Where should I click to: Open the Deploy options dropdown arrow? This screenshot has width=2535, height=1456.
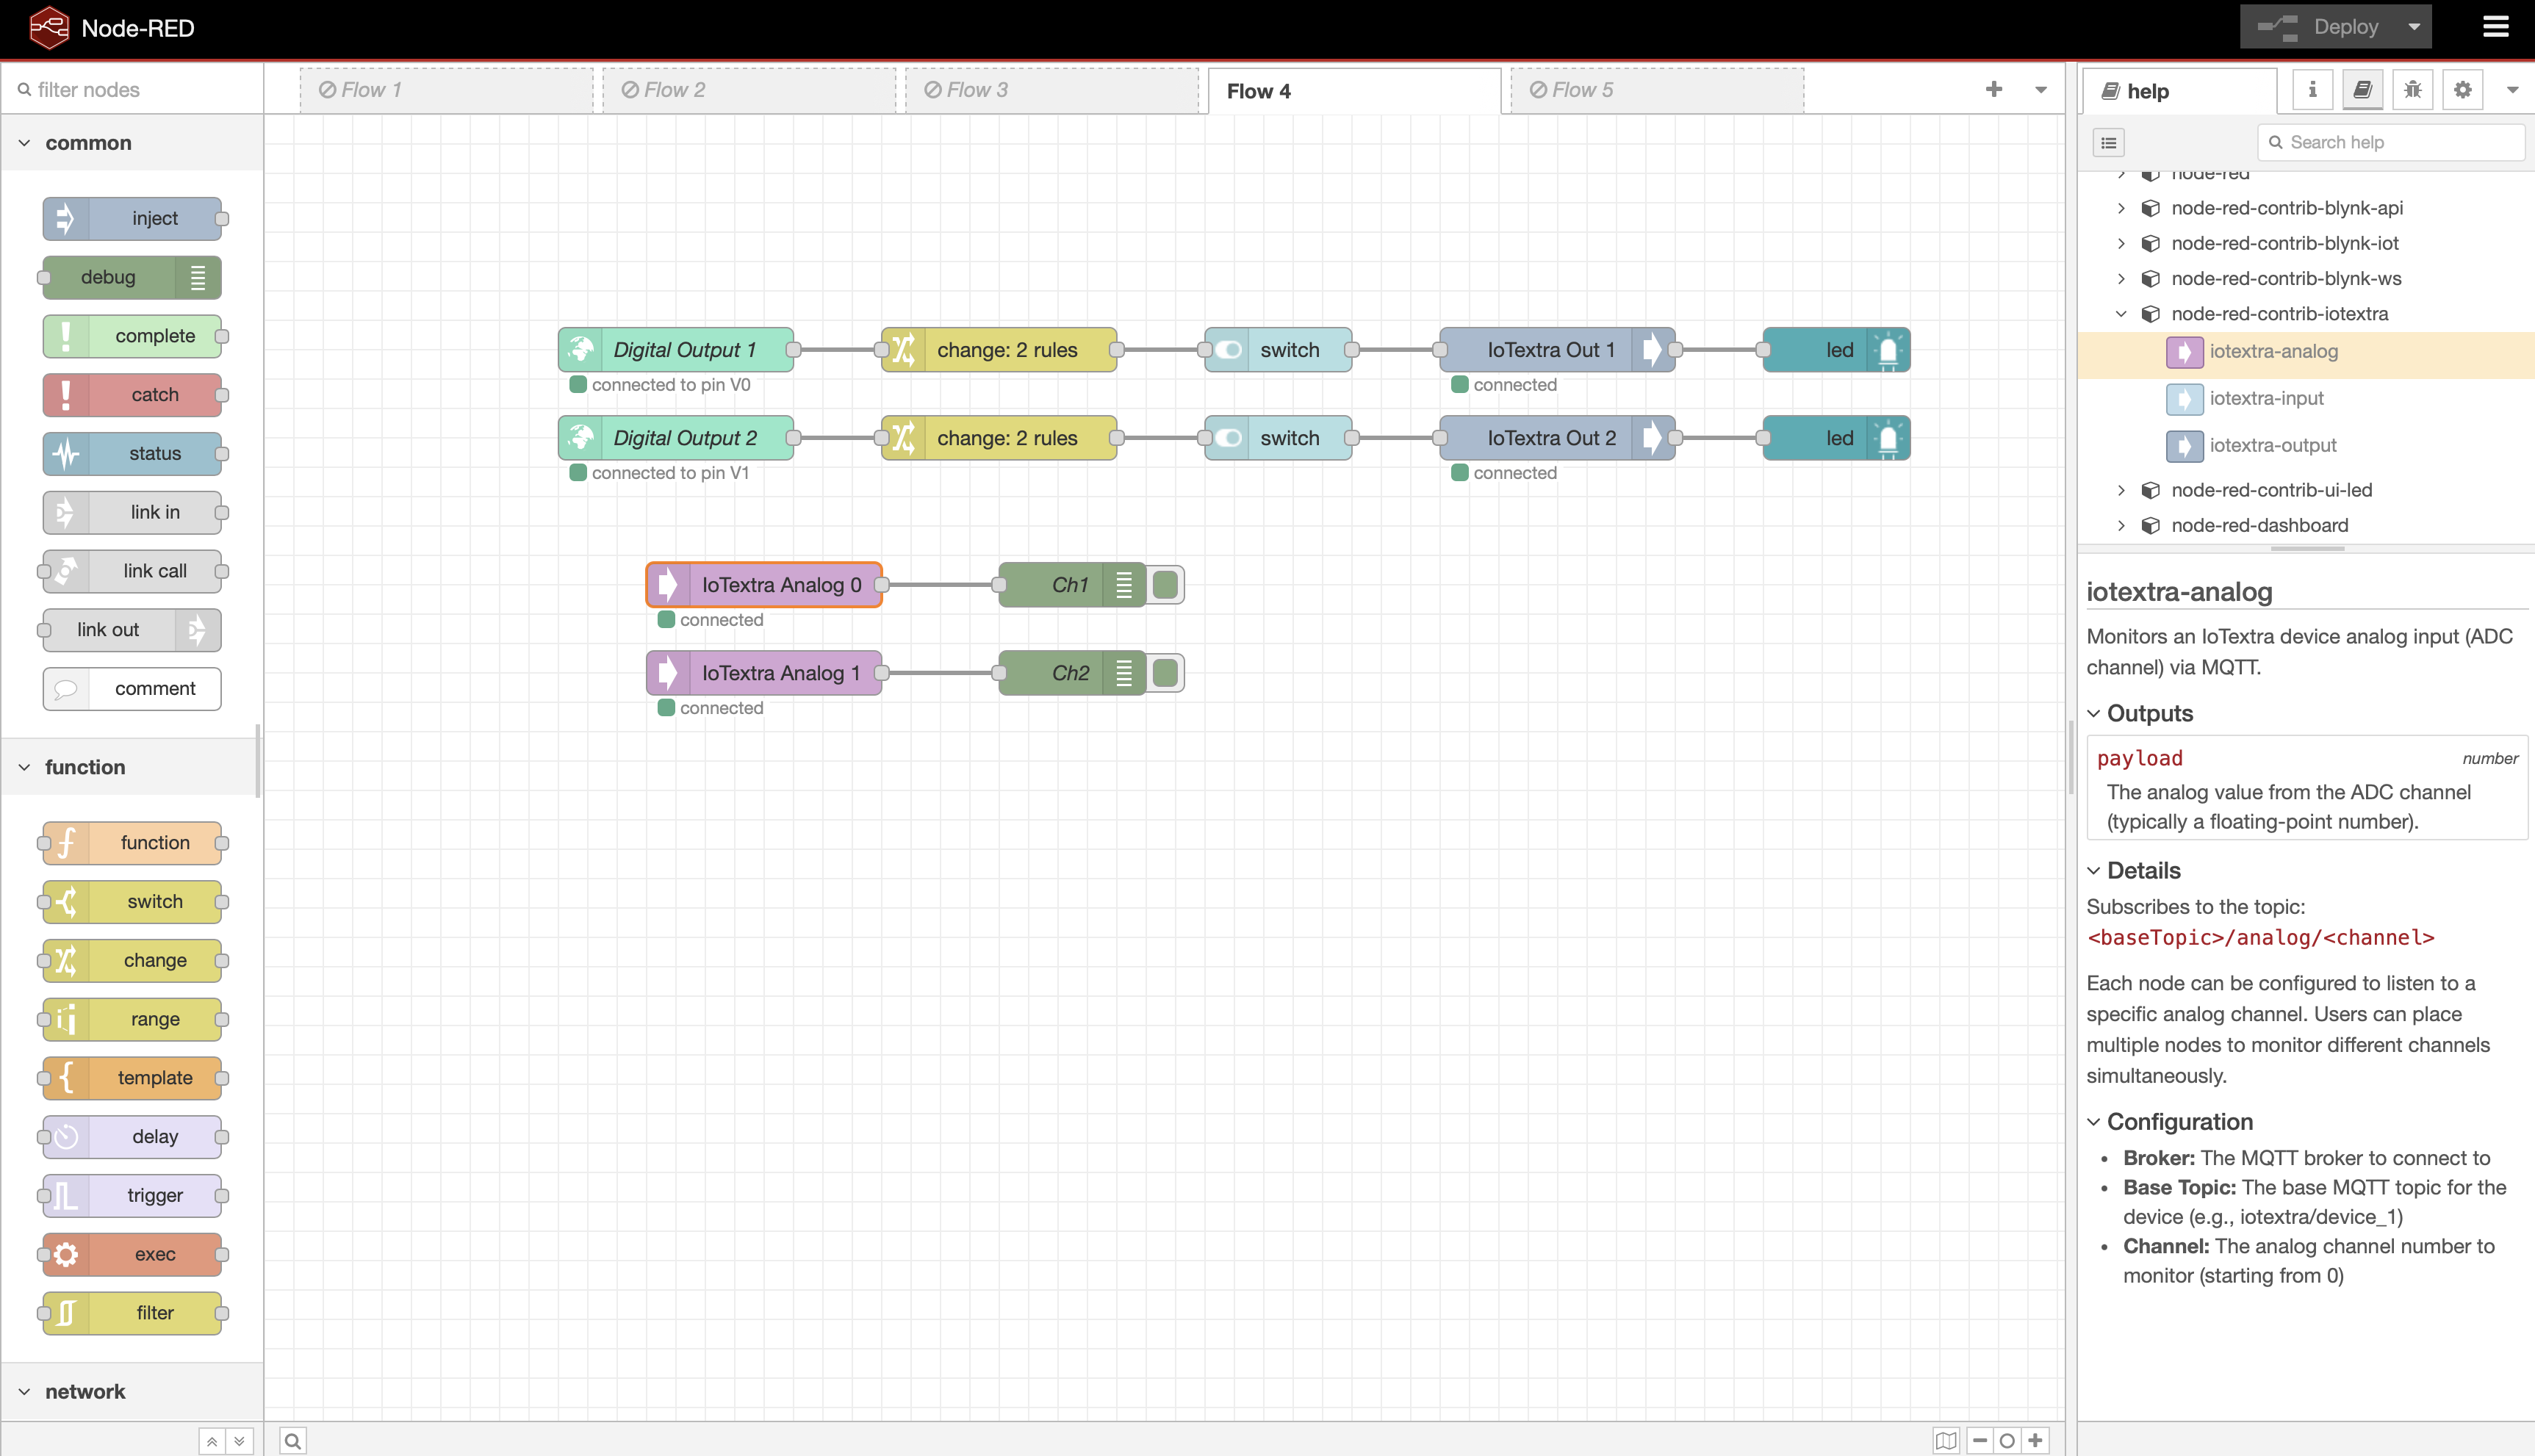pyautogui.click(x=2414, y=27)
